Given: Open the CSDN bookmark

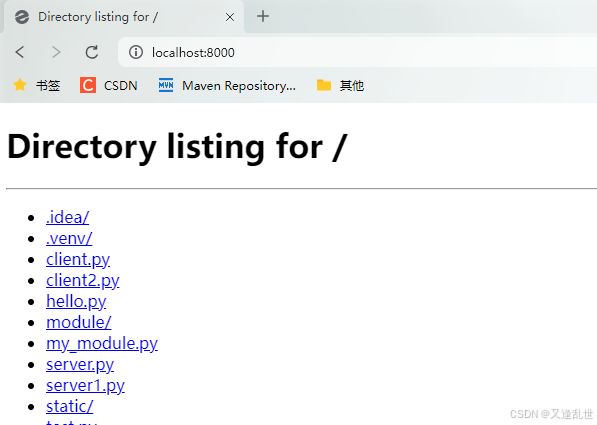Looking at the screenshot, I should click(x=109, y=85).
